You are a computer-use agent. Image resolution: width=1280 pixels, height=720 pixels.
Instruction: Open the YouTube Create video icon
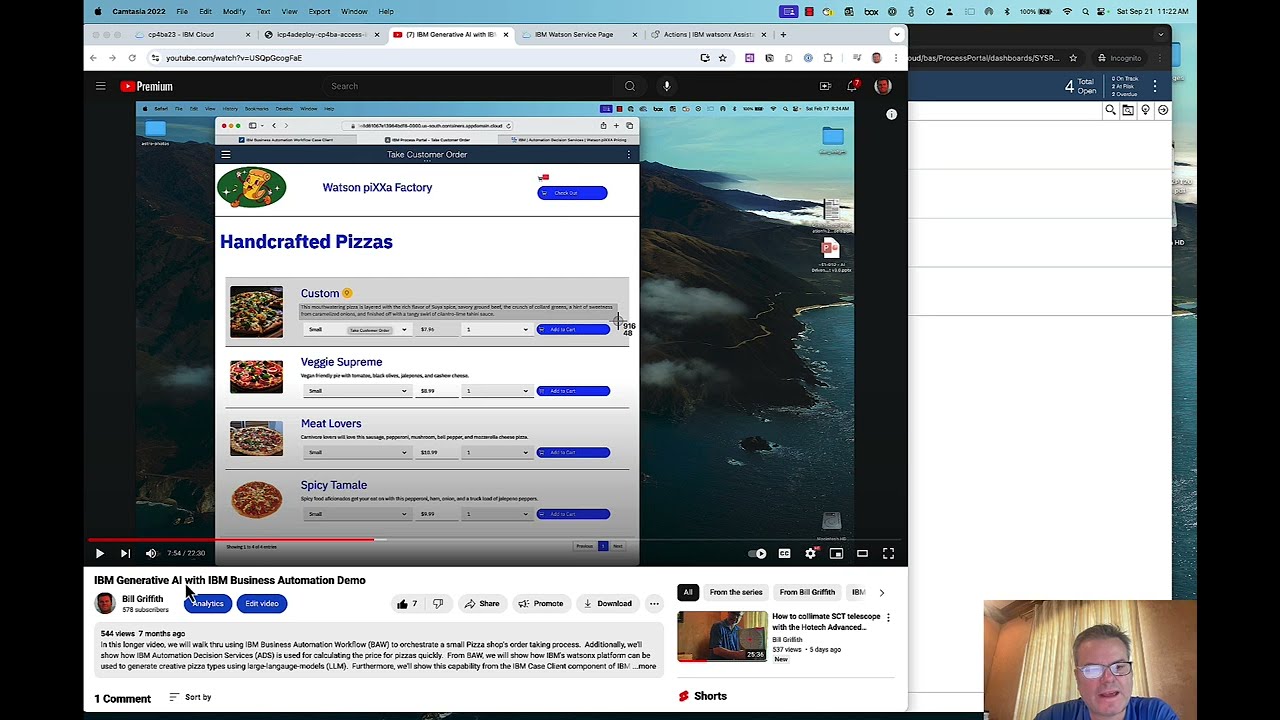click(x=825, y=86)
